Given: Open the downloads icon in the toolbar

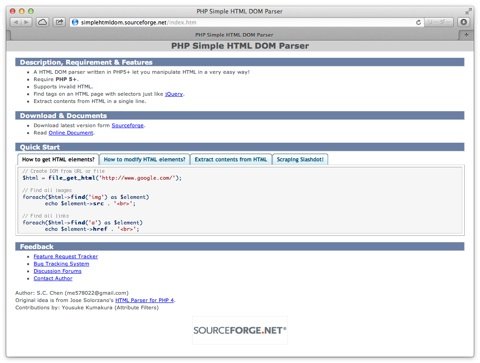Looking at the screenshot, I should pyautogui.click(x=463, y=22).
